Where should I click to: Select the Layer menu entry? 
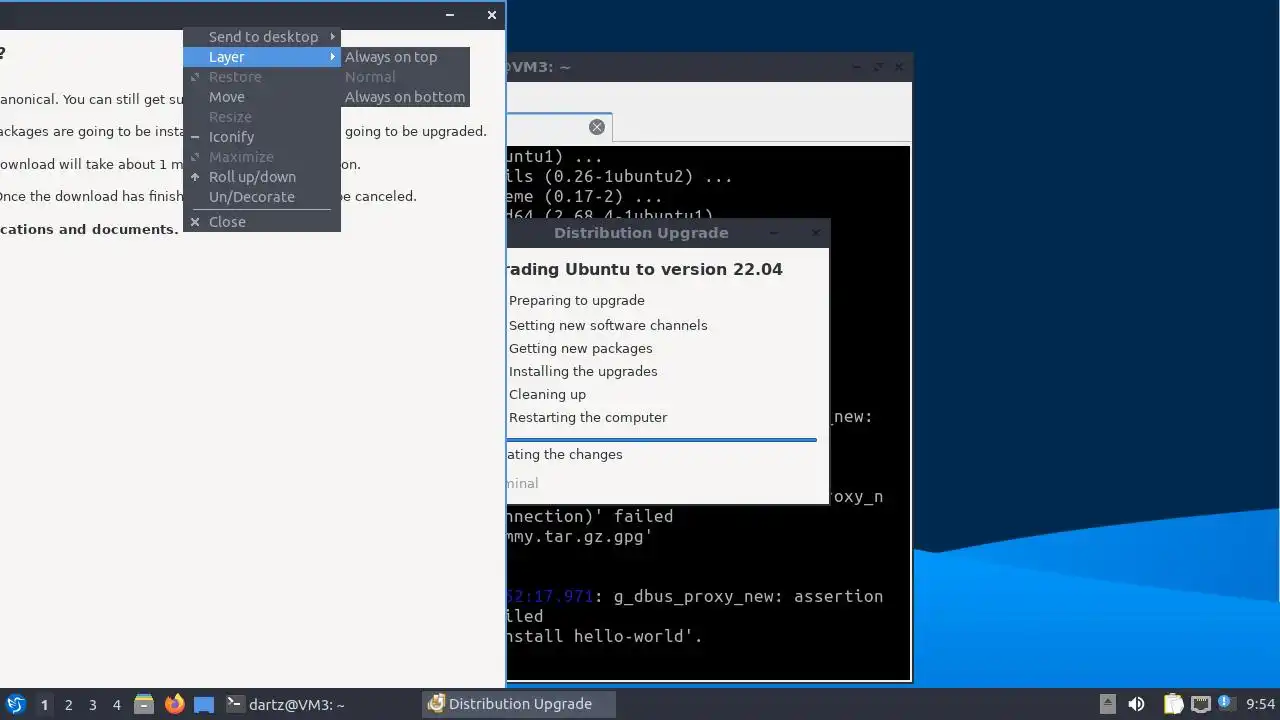click(x=262, y=57)
